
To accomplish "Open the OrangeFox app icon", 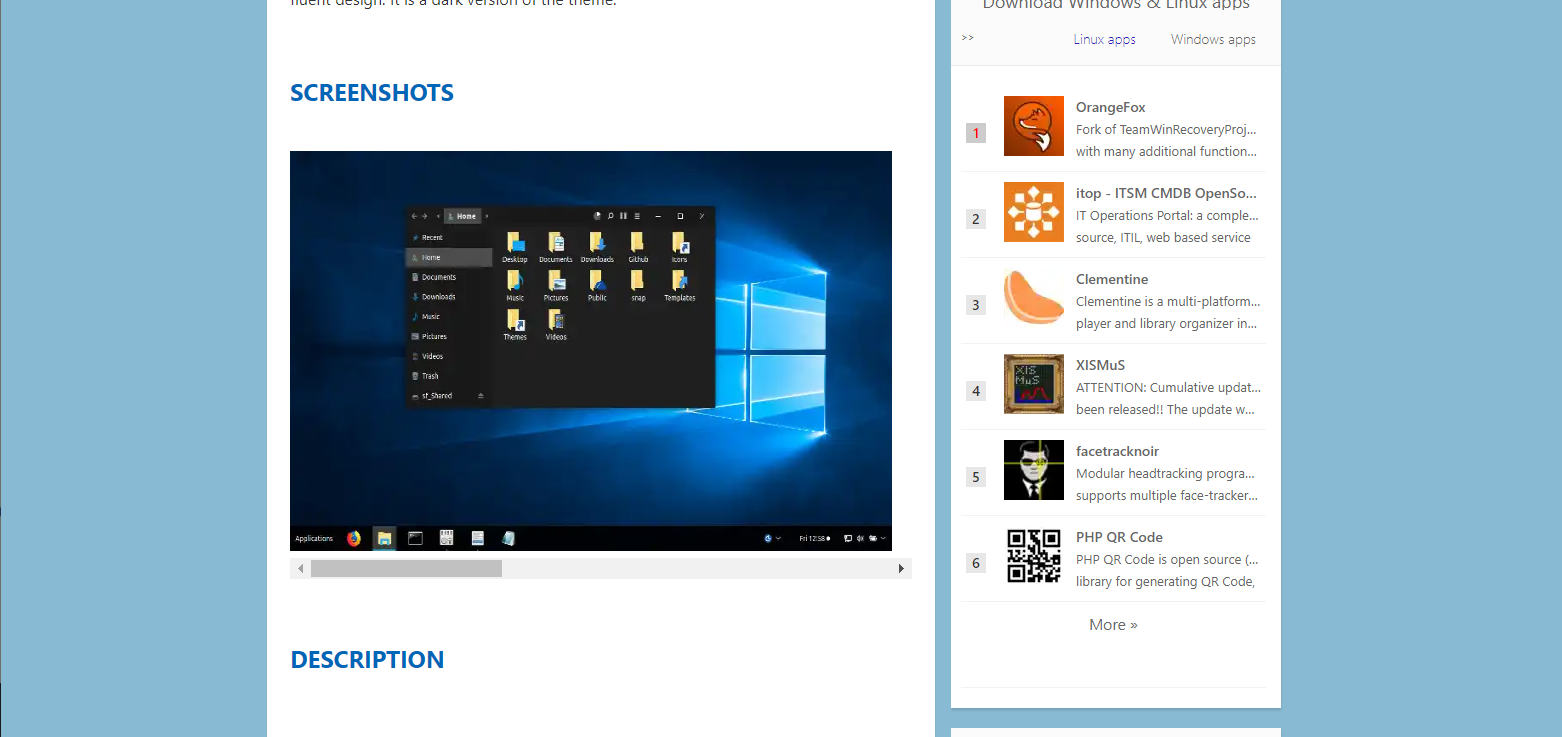I will coord(1034,126).
